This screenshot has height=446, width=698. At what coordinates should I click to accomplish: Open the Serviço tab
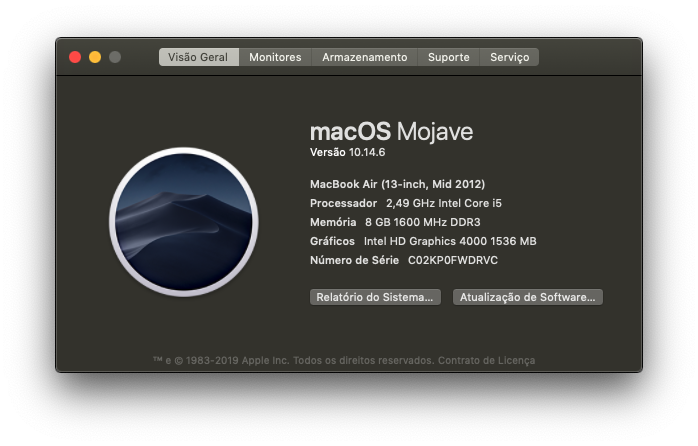click(510, 57)
